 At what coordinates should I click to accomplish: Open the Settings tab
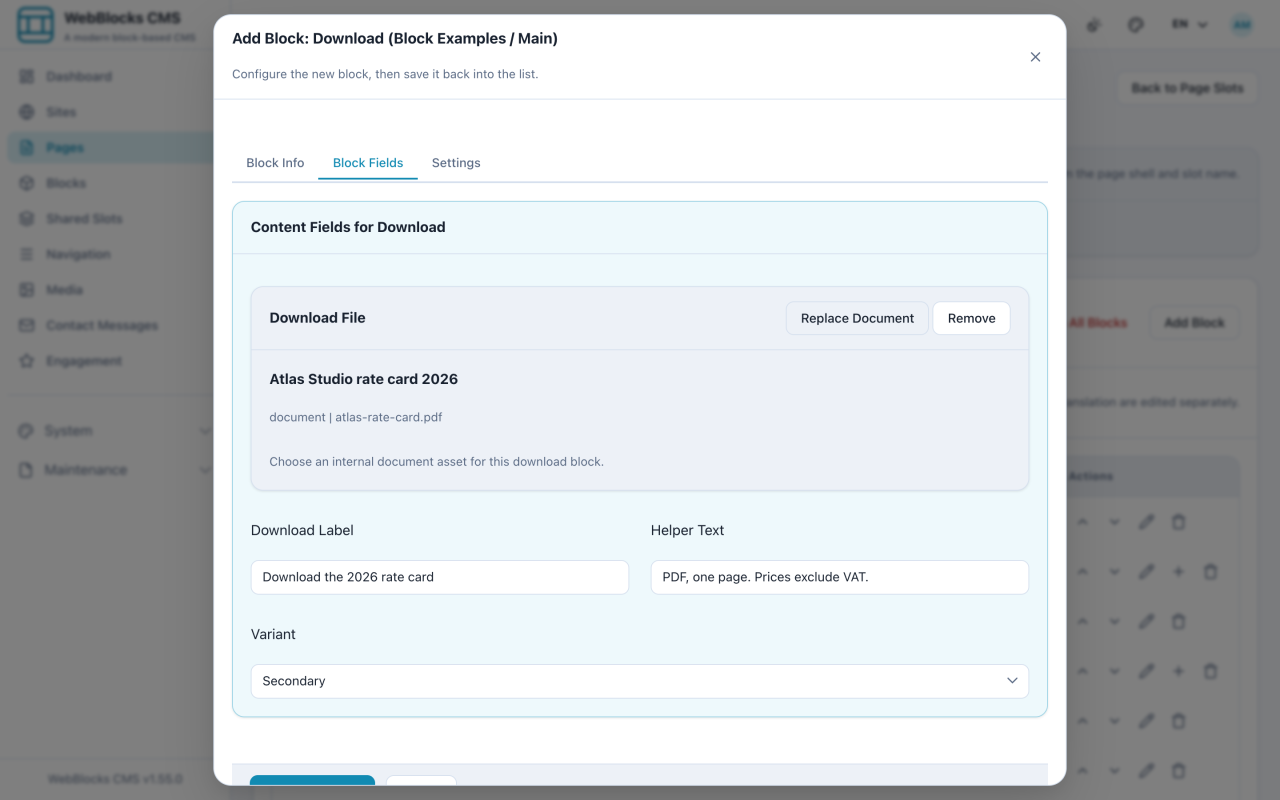(x=456, y=163)
